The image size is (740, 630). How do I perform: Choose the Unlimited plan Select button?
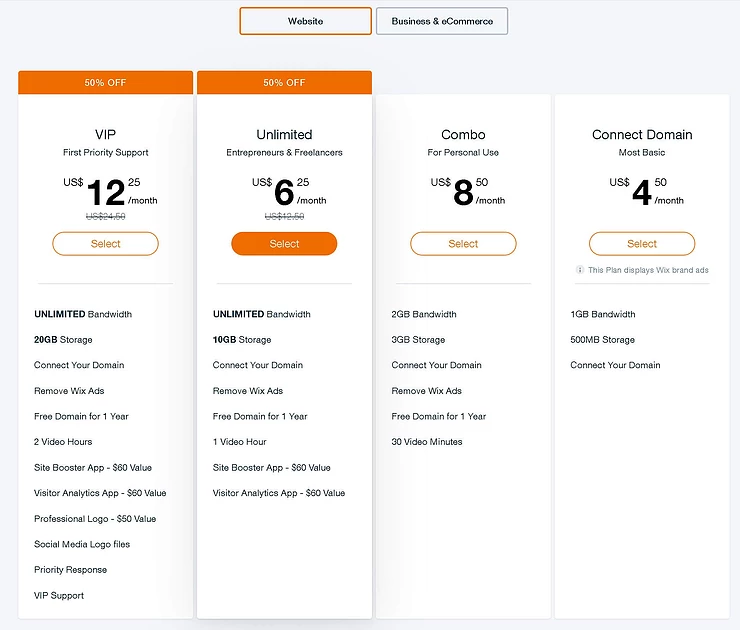pyautogui.click(x=284, y=244)
